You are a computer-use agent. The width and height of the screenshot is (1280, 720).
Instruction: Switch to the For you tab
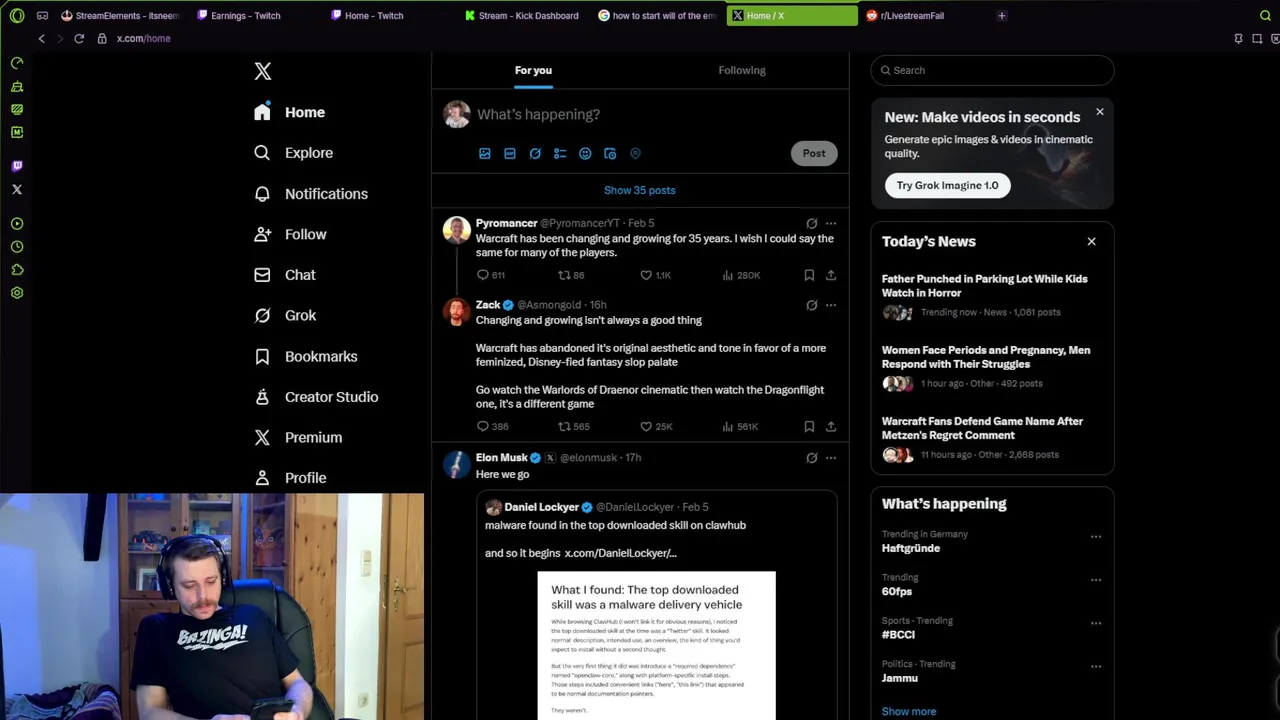point(533,70)
